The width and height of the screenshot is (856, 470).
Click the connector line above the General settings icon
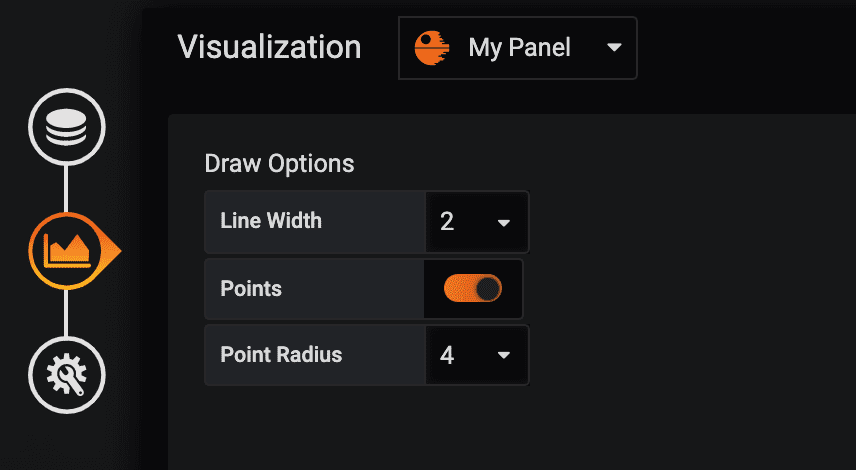(x=67, y=313)
